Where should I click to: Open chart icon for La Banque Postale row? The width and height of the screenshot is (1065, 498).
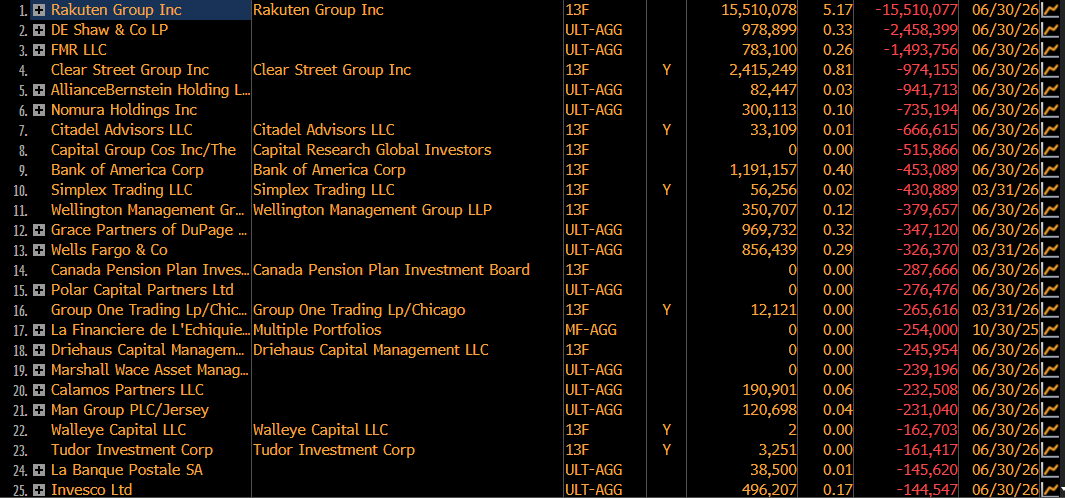pos(1050,470)
